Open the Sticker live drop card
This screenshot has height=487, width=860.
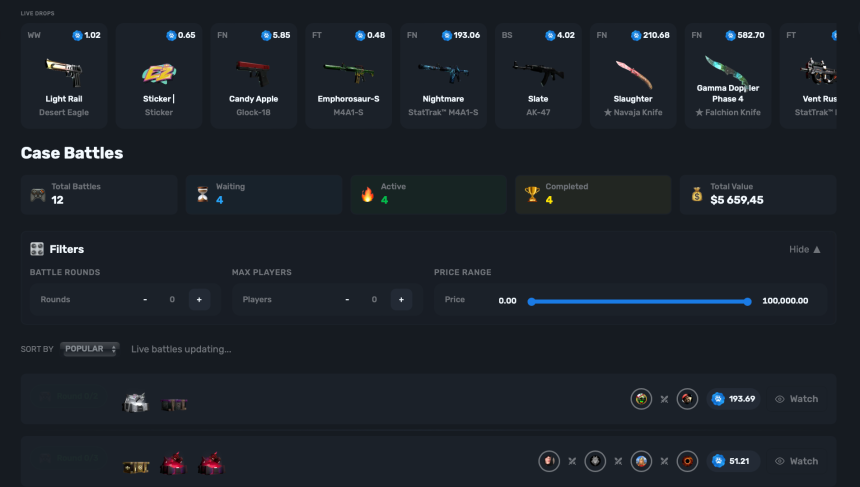point(159,76)
